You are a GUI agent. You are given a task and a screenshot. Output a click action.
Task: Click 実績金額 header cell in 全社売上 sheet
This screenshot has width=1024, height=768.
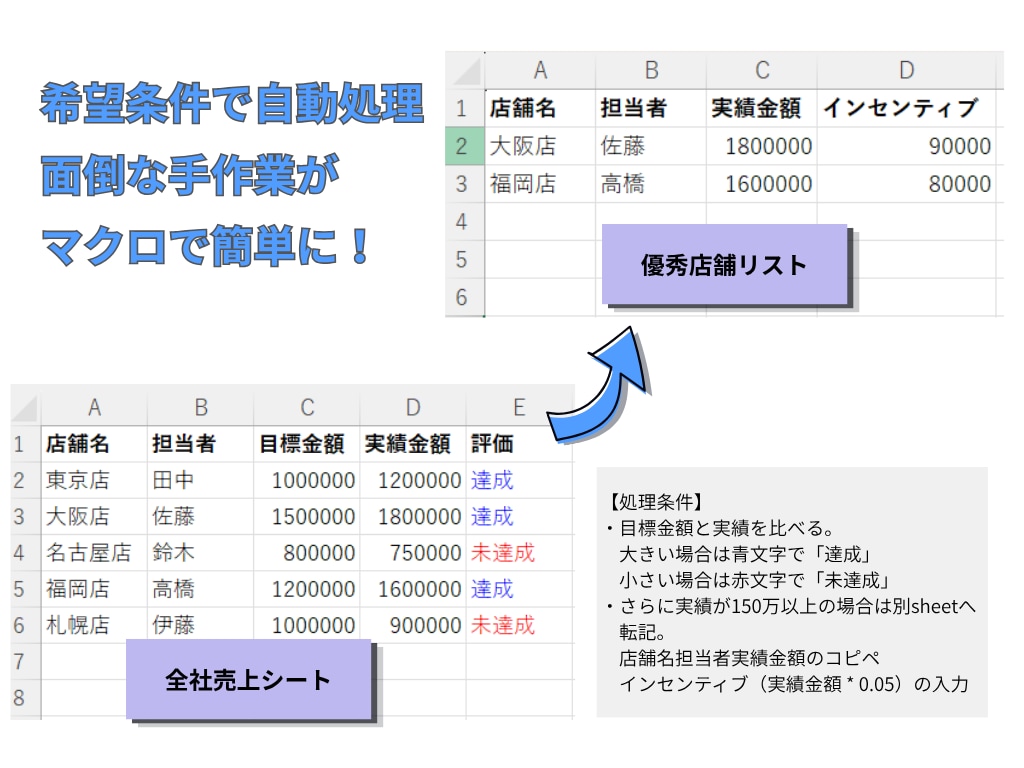coord(413,444)
